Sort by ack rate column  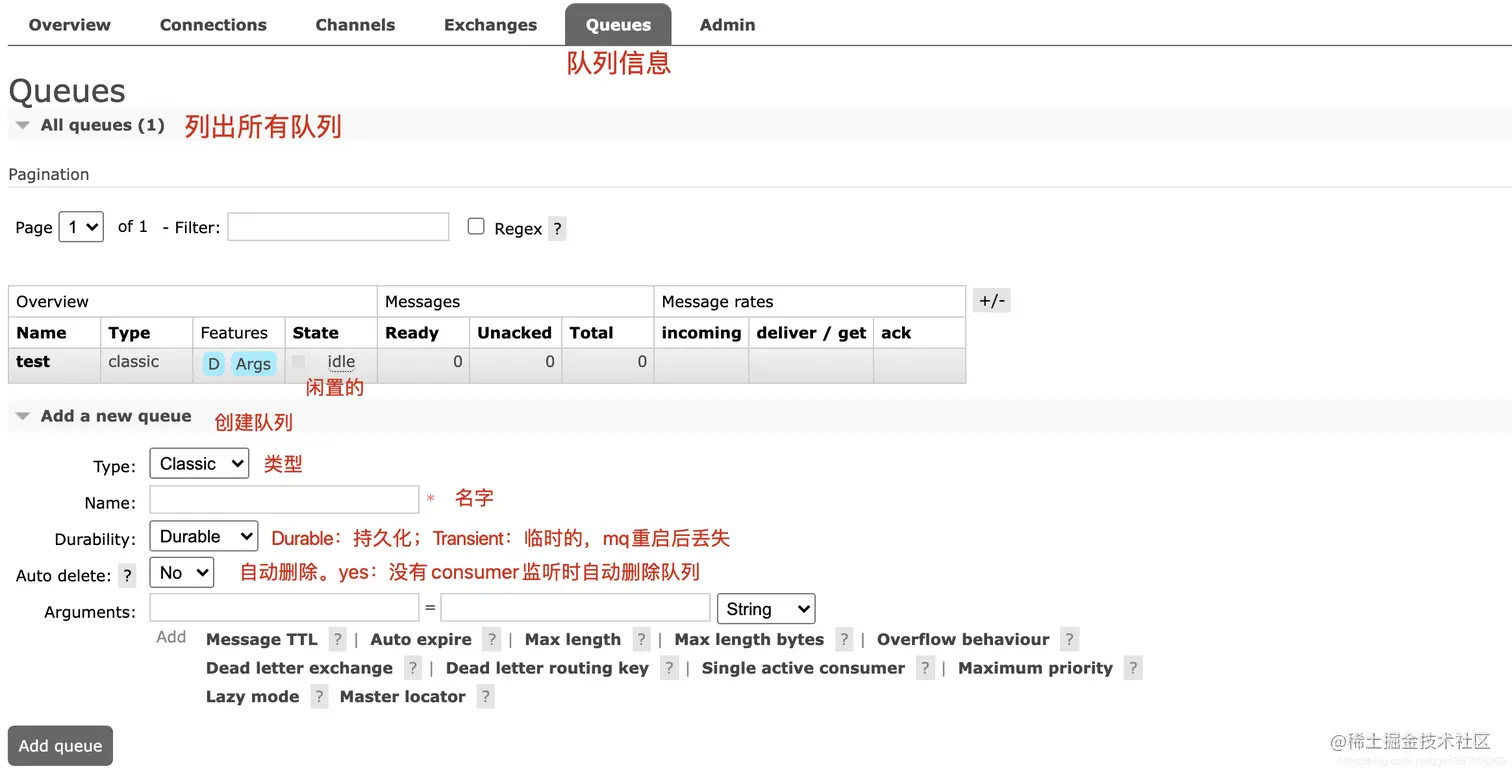(x=896, y=333)
